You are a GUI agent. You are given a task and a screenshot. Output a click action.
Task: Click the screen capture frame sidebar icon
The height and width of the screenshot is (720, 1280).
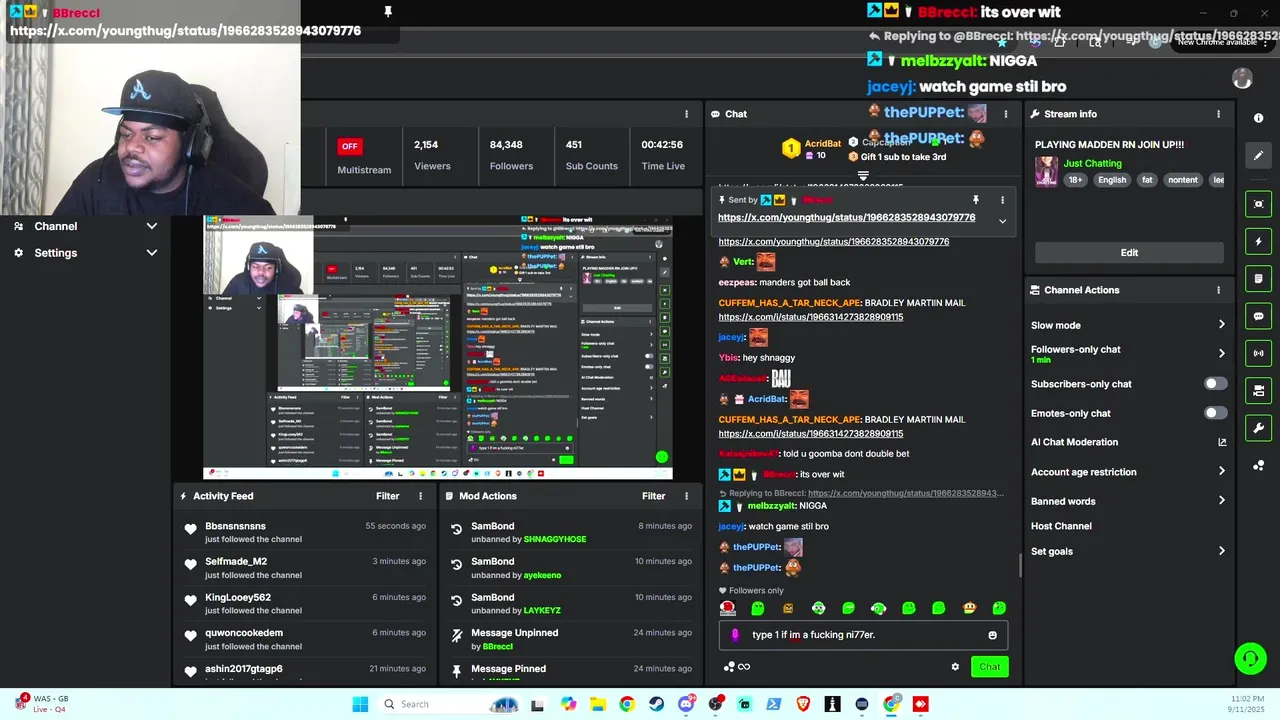(x=1258, y=204)
